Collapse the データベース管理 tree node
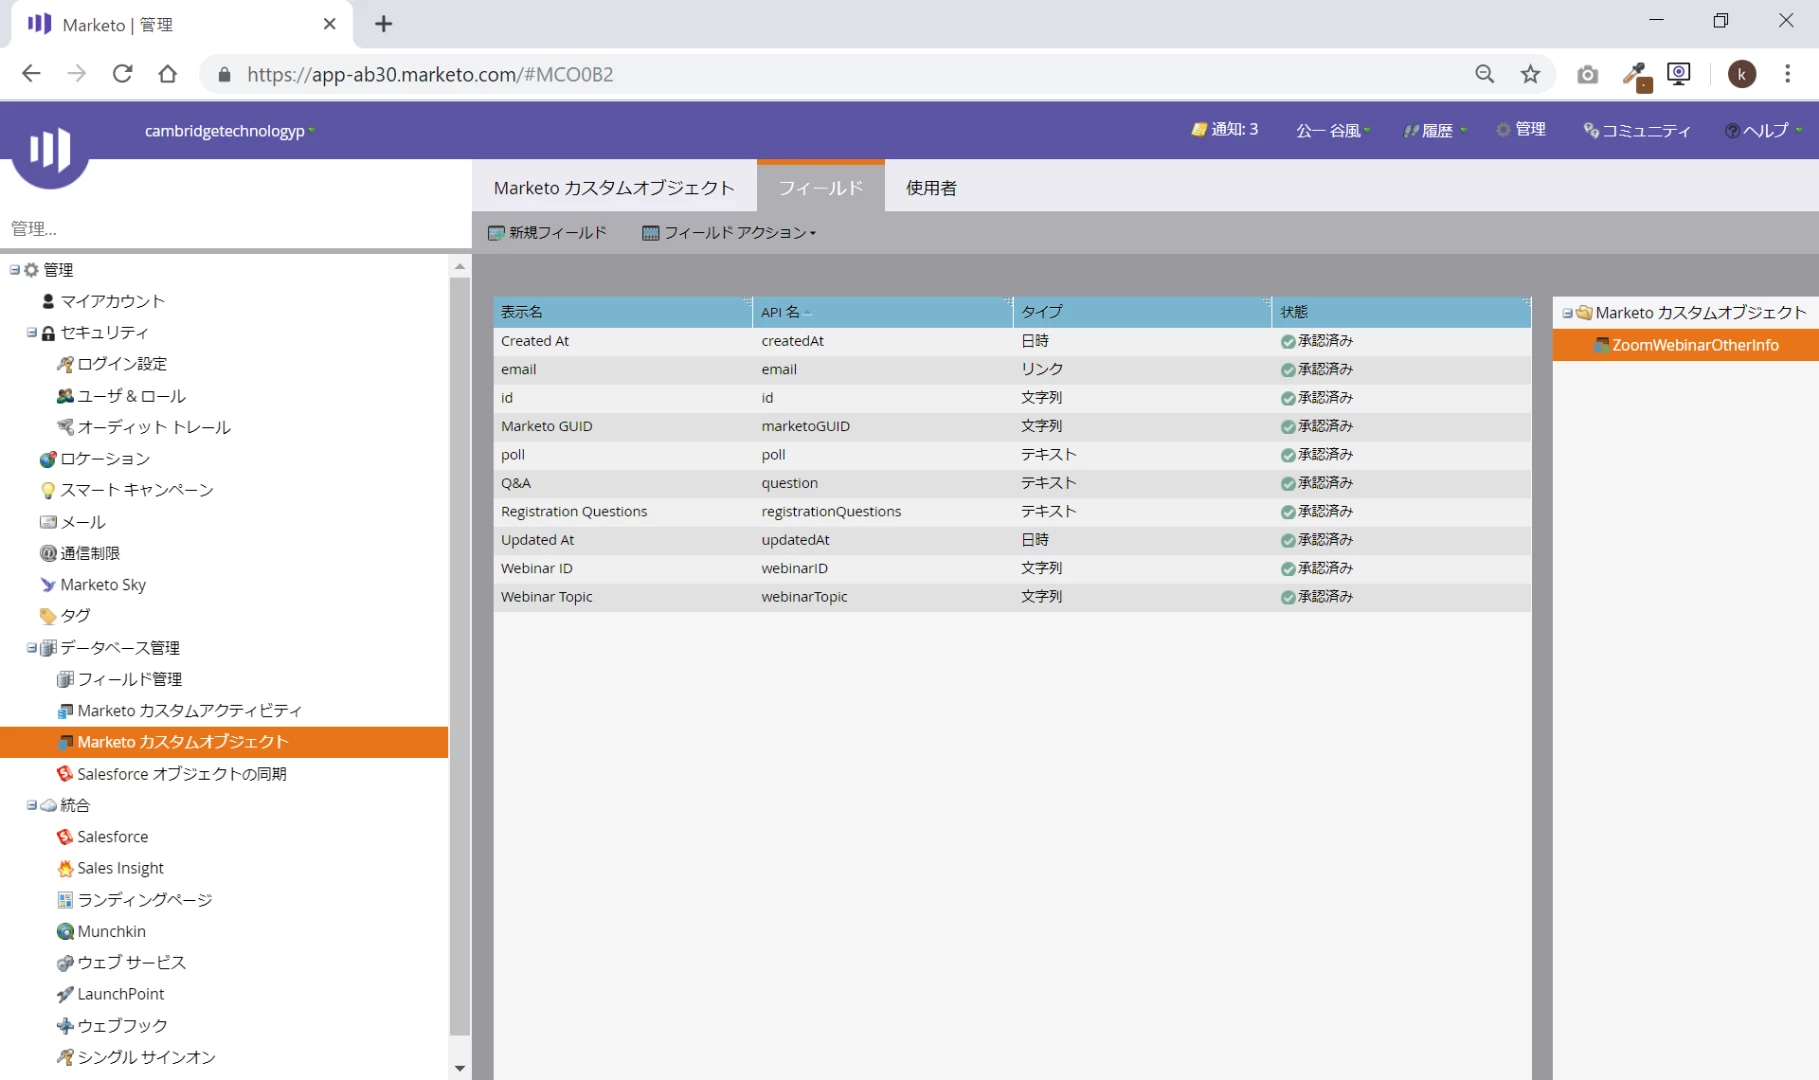Image resolution: width=1819 pixels, height=1080 pixels. [32, 648]
